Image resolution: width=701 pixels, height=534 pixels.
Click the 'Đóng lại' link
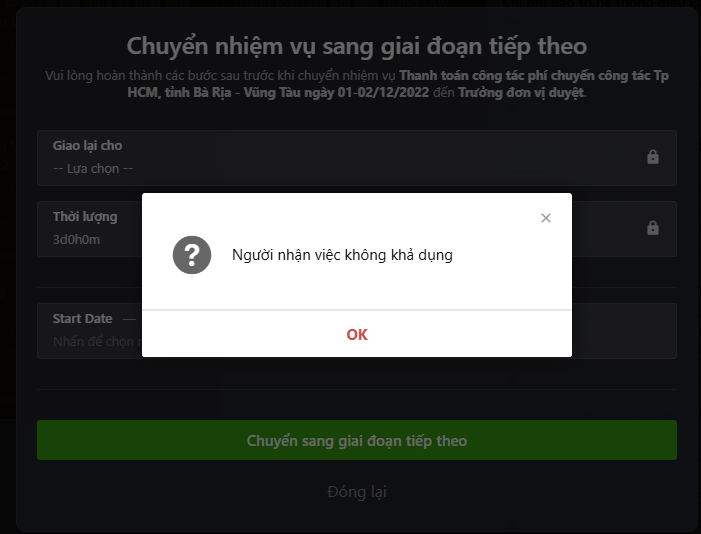tap(357, 492)
